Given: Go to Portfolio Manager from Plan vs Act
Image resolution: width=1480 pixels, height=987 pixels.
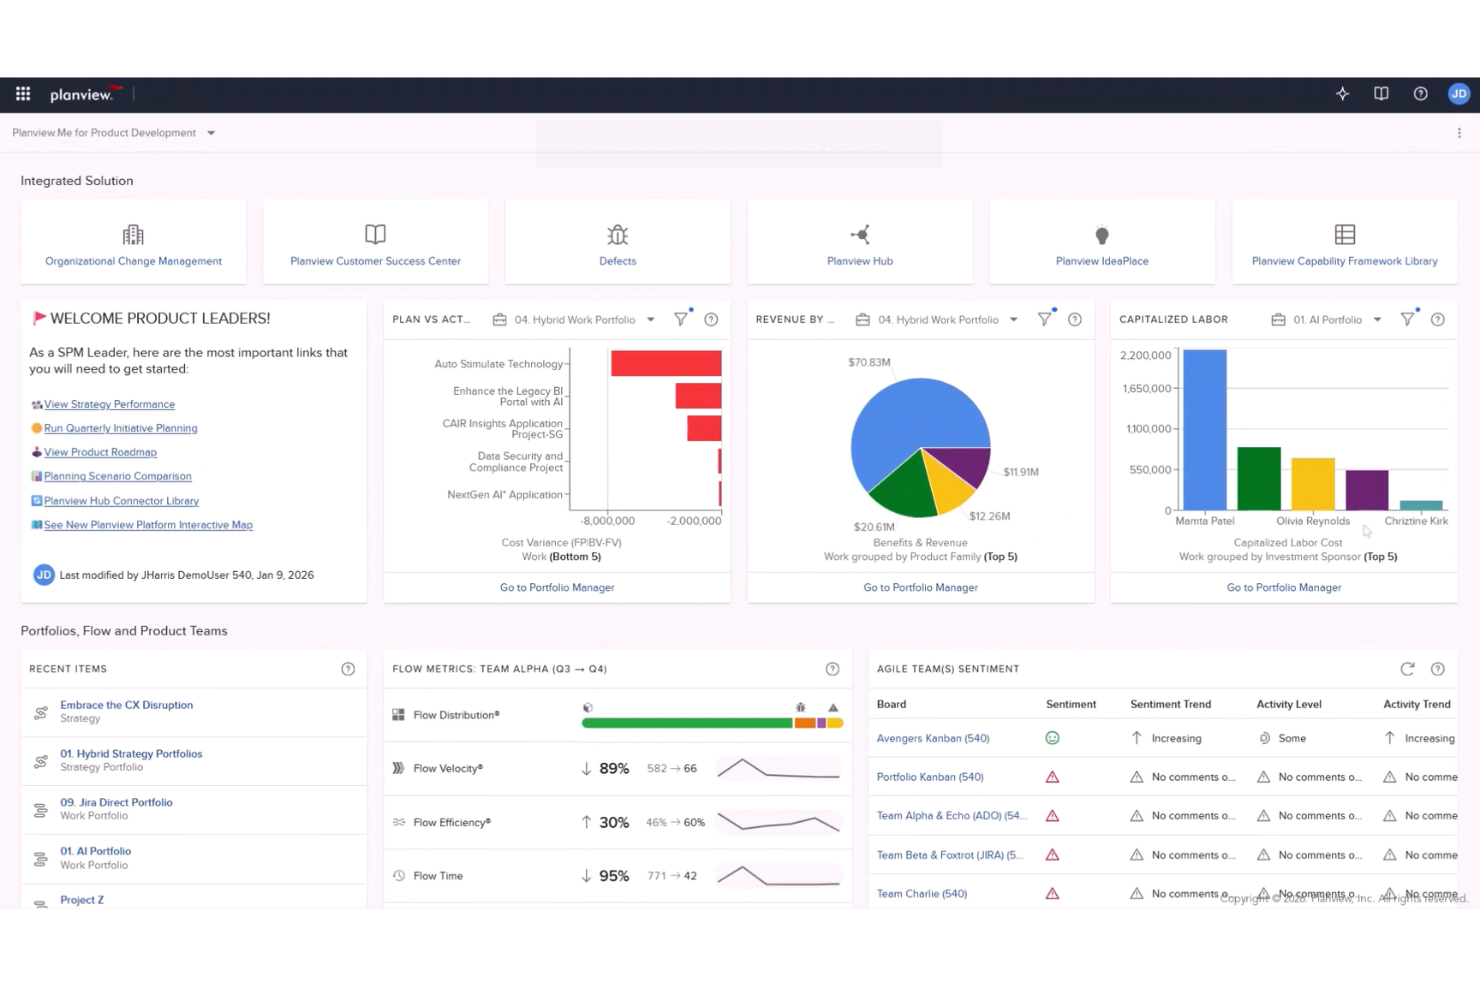Looking at the screenshot, I should pyautogui.click(x=557, y=588).
